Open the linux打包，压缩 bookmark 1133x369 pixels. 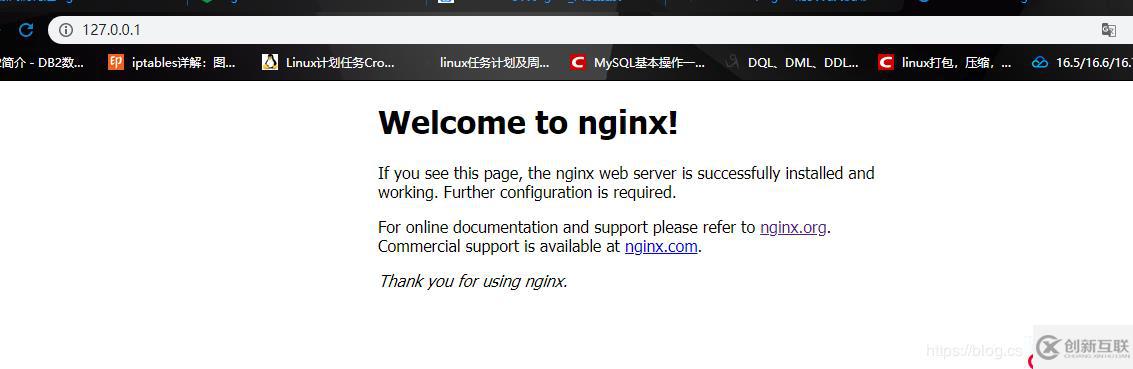coord(944,63)
